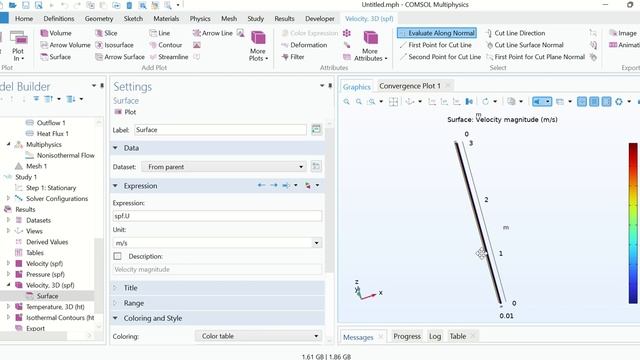Select the Nonisothermal Flow node

coord(60,155)
